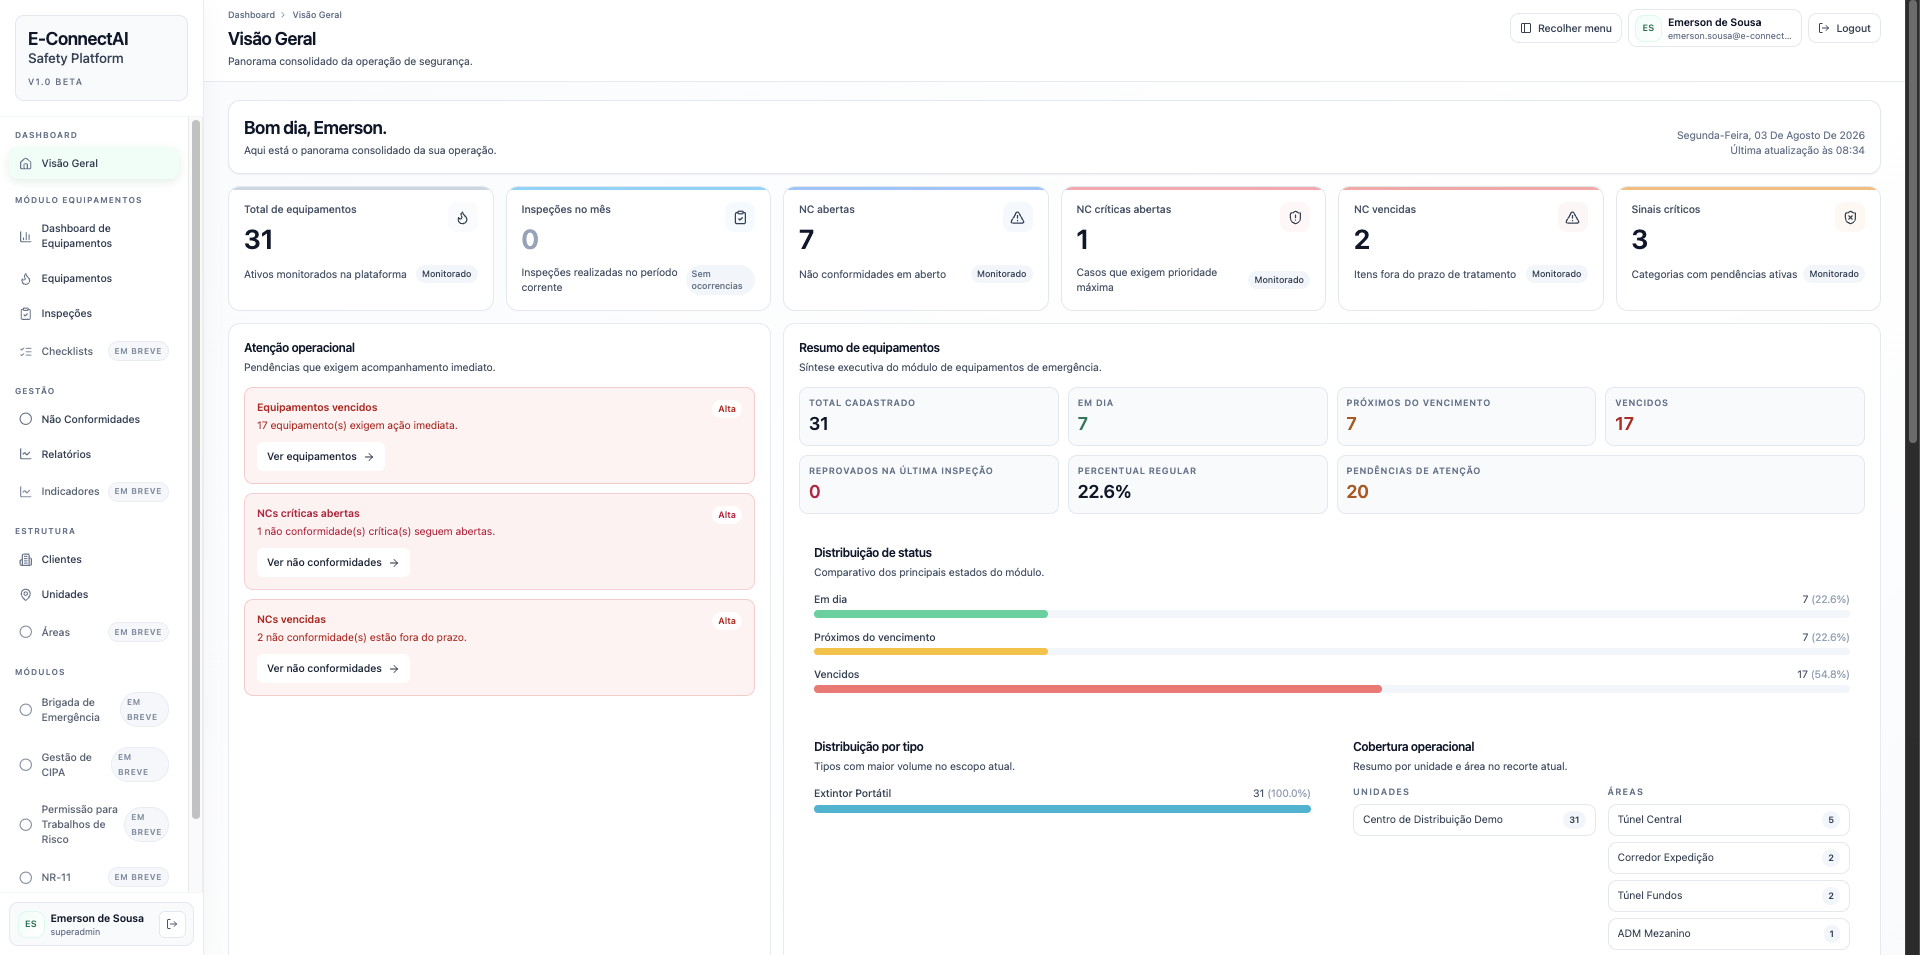Viewport: 1920px width, 955px height.
Task: Open Brigada de Emergência sidebar item
Action: 94,710
